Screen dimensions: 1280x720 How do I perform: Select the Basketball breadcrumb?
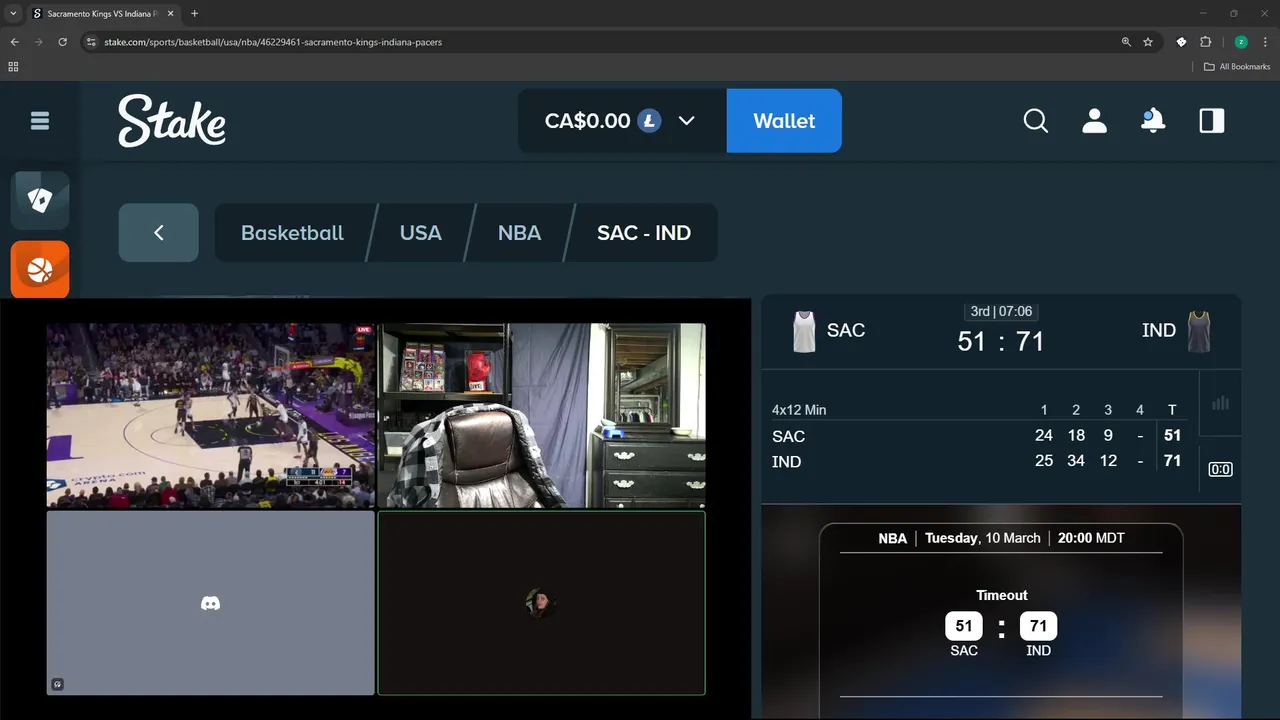292,233
